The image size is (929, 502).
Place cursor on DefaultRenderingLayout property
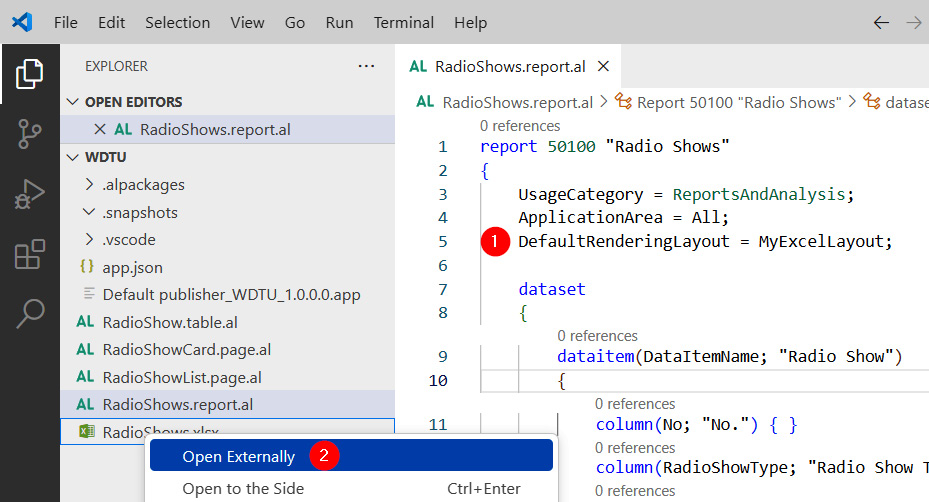click(x=624, y=241)
